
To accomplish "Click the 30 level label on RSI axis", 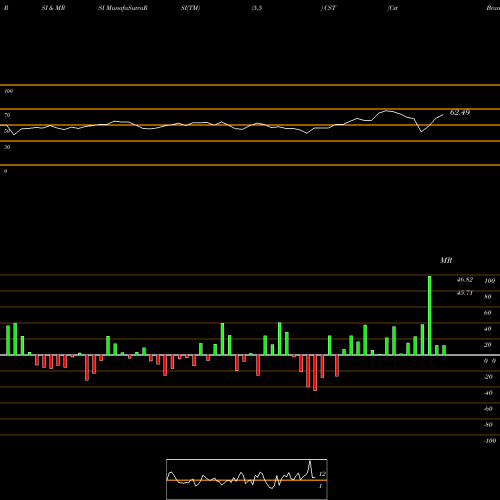I will point(7,147).
